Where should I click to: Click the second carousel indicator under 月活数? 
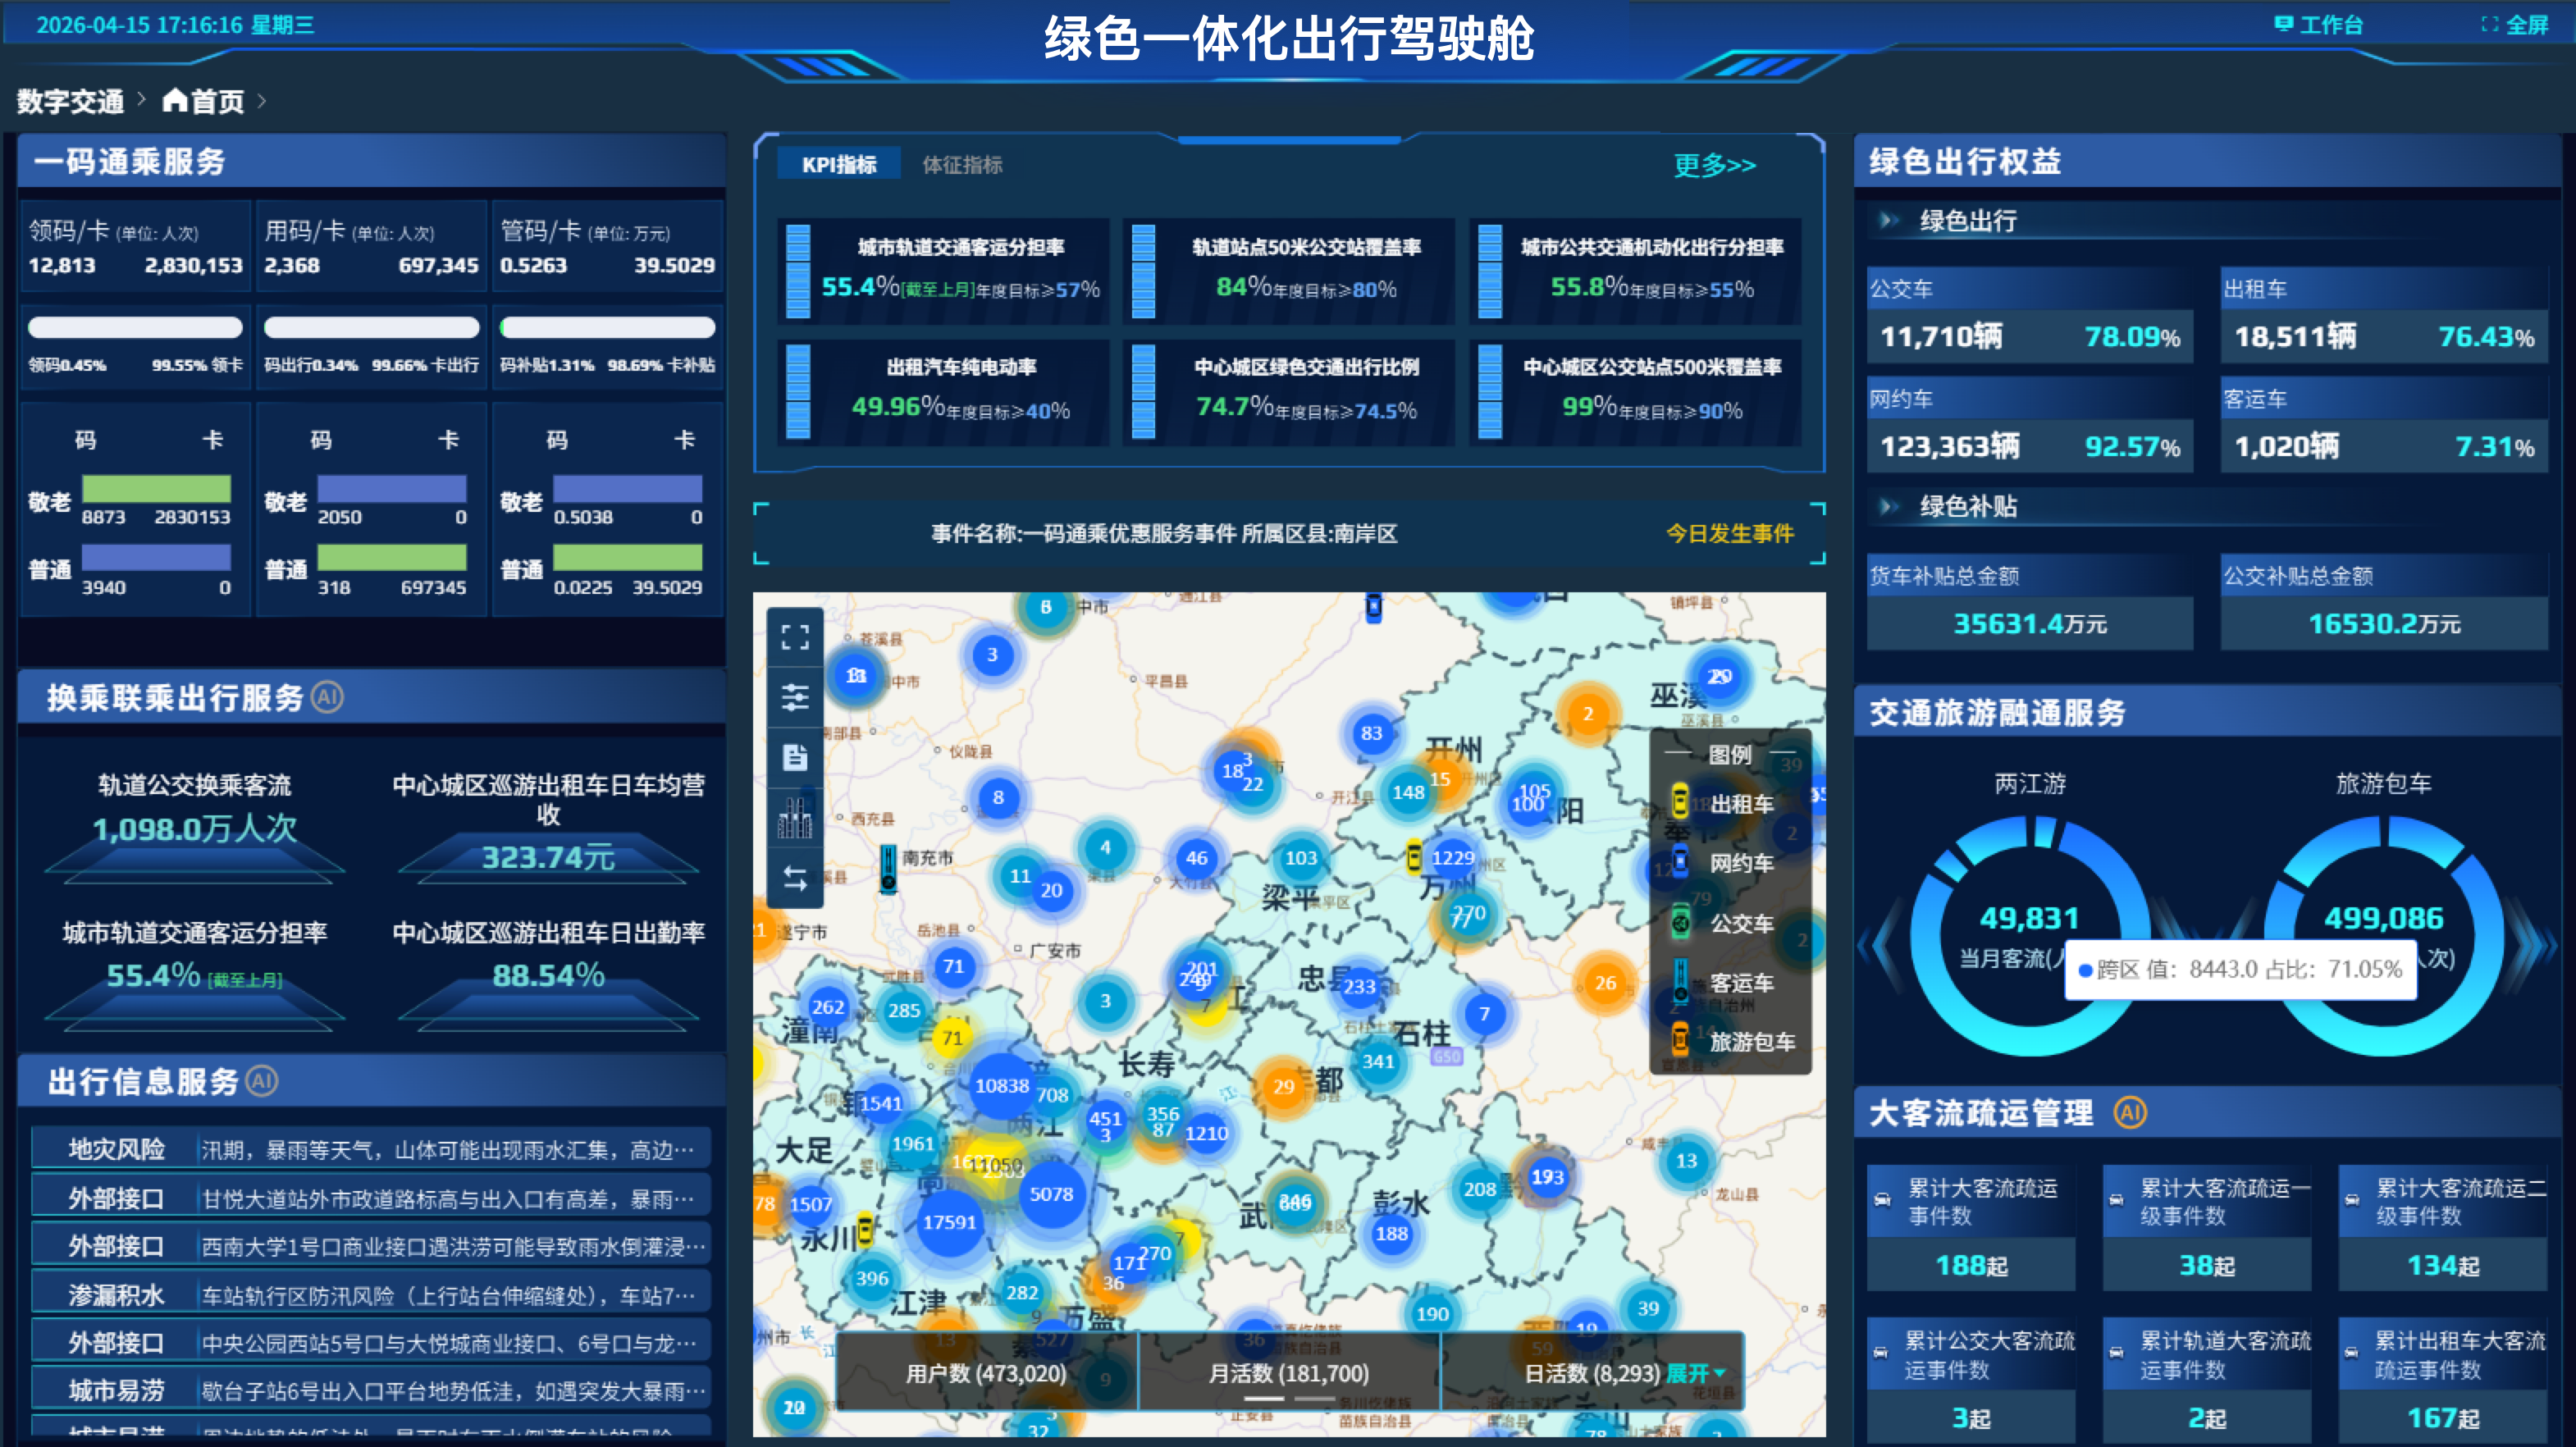[x=1315, y=1398]
